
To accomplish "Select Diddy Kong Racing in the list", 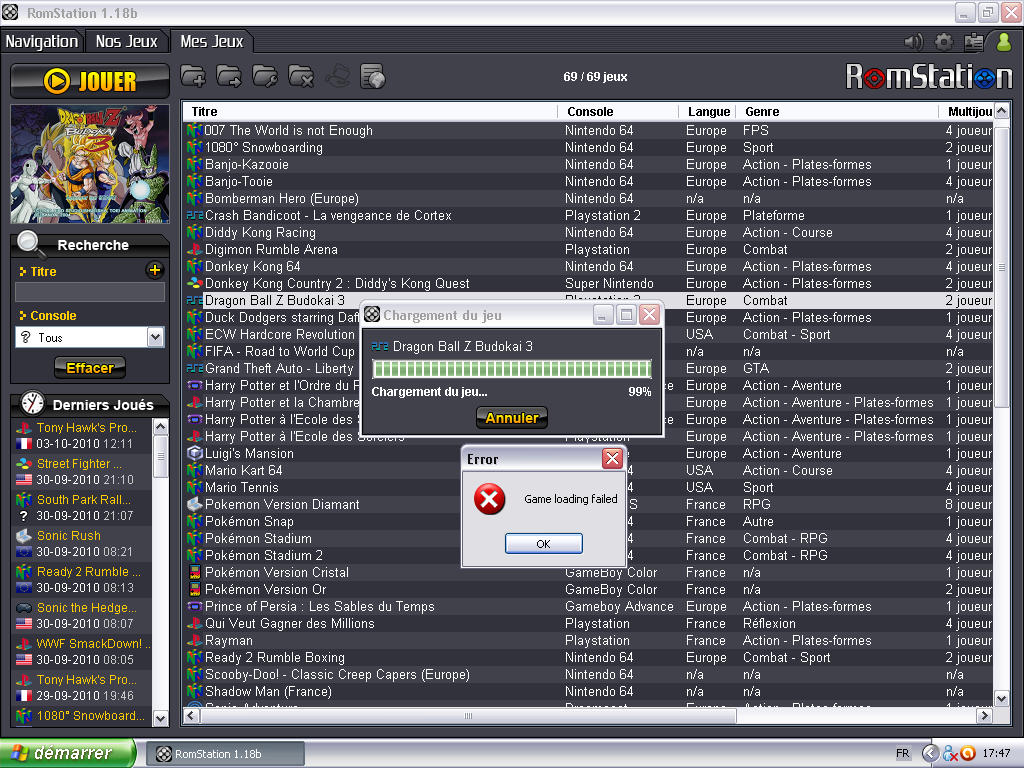I will pos(588,232).
